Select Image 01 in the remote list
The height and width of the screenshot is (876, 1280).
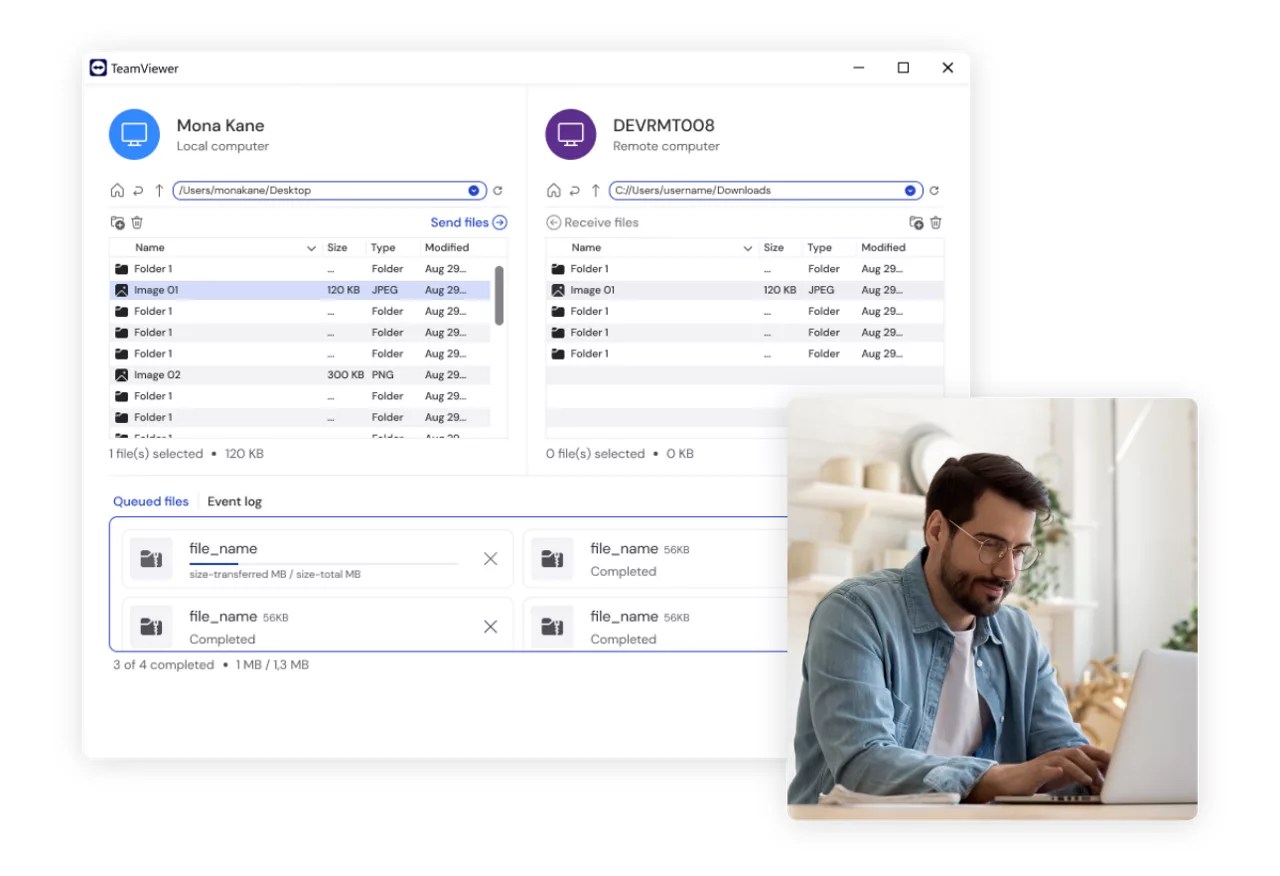click(744, 290)
